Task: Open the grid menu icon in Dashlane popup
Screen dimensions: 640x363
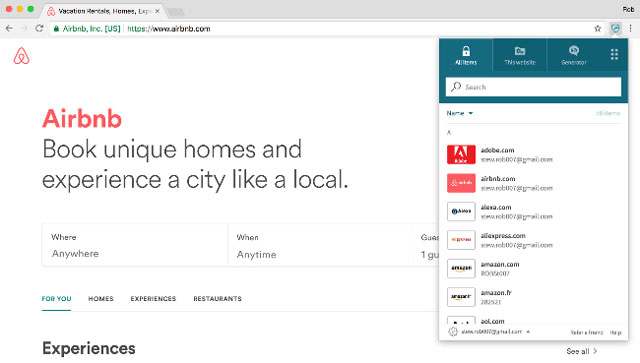Action: tap(614, 54)
